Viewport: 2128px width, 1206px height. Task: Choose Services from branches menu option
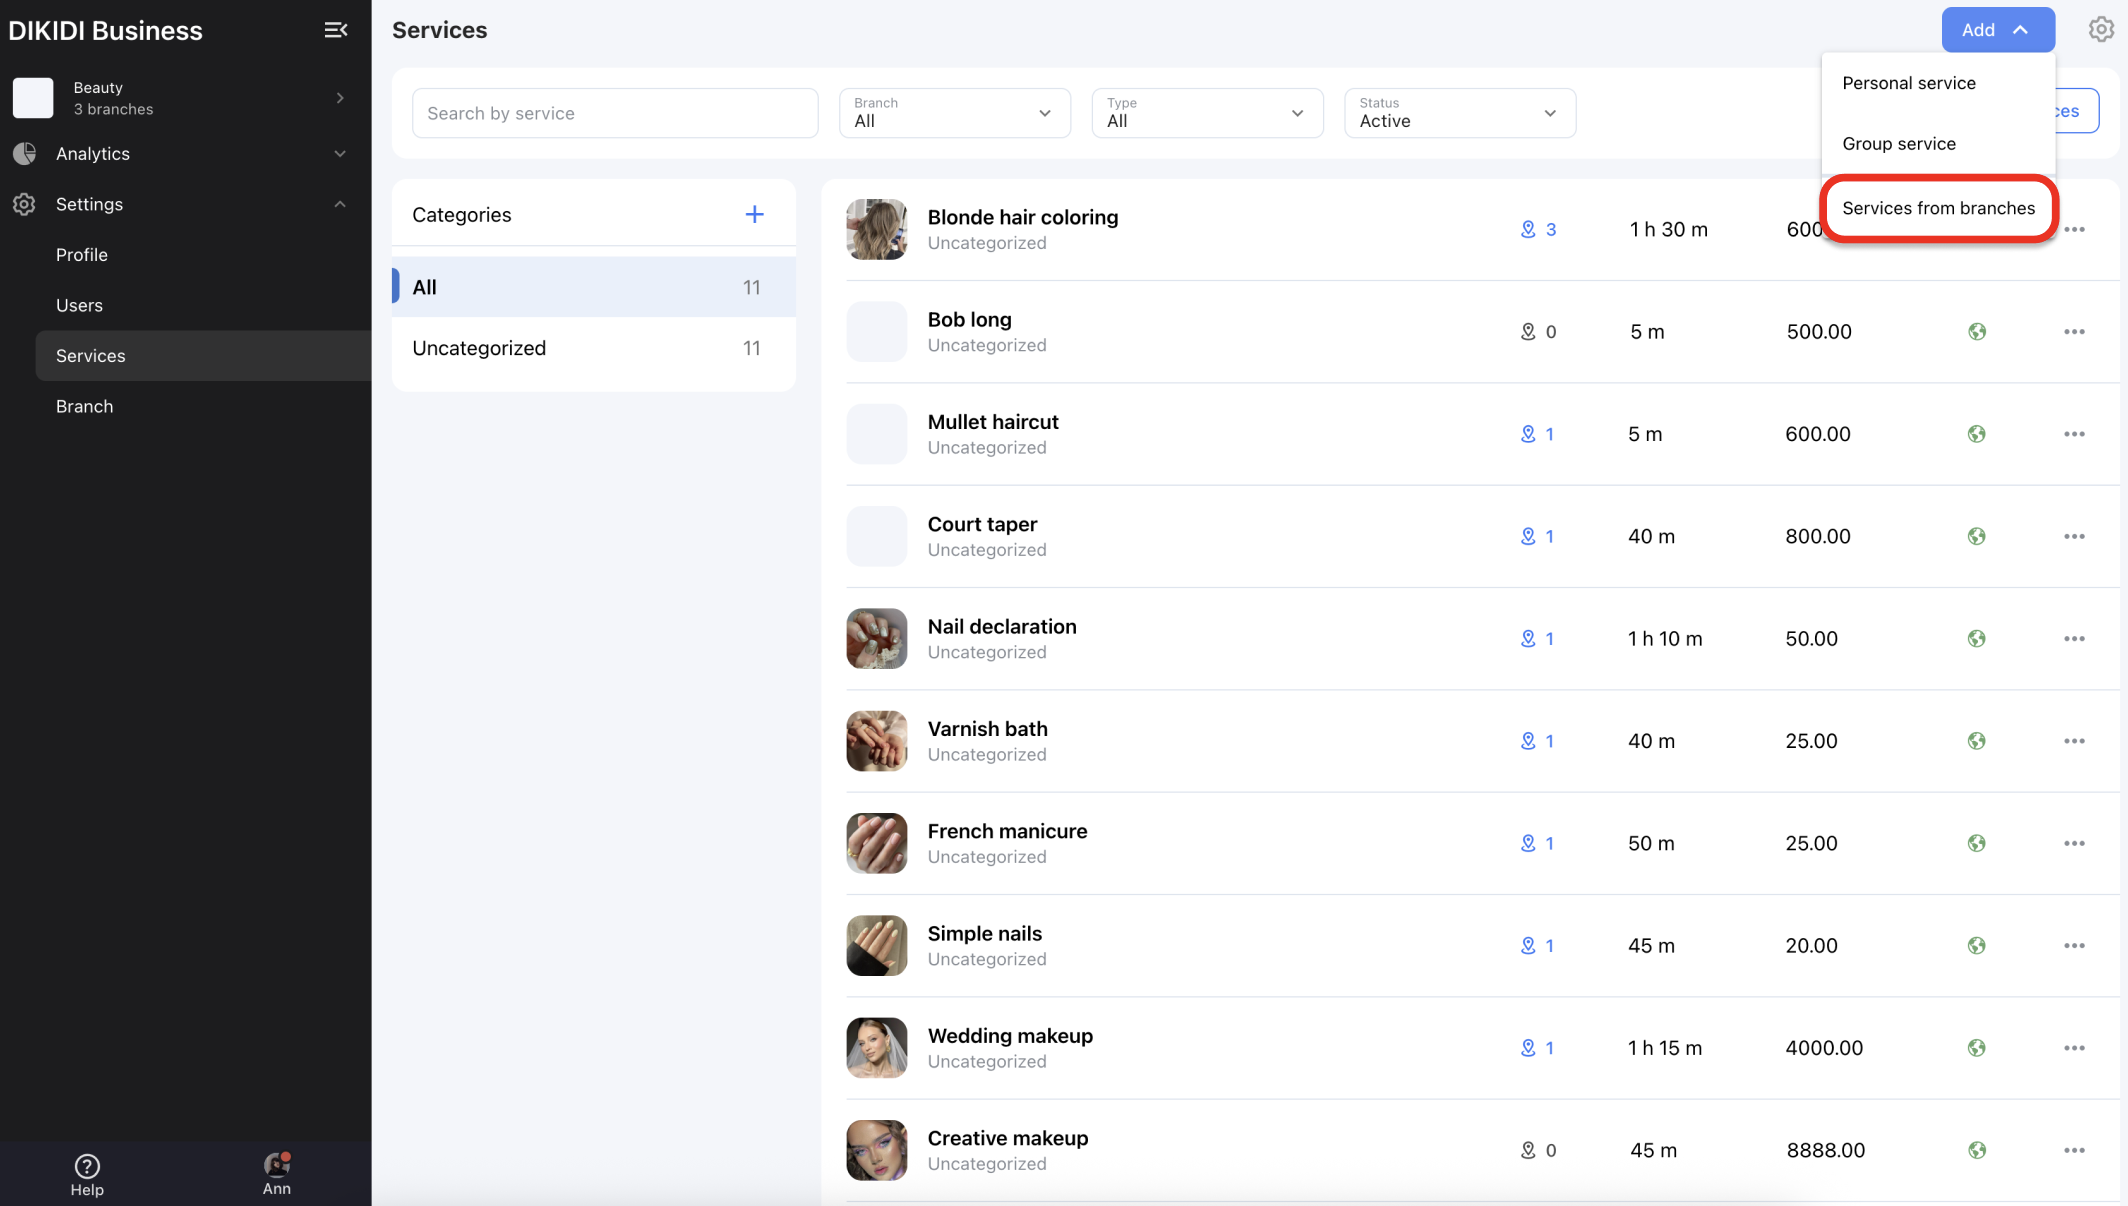coord(1938,208)
